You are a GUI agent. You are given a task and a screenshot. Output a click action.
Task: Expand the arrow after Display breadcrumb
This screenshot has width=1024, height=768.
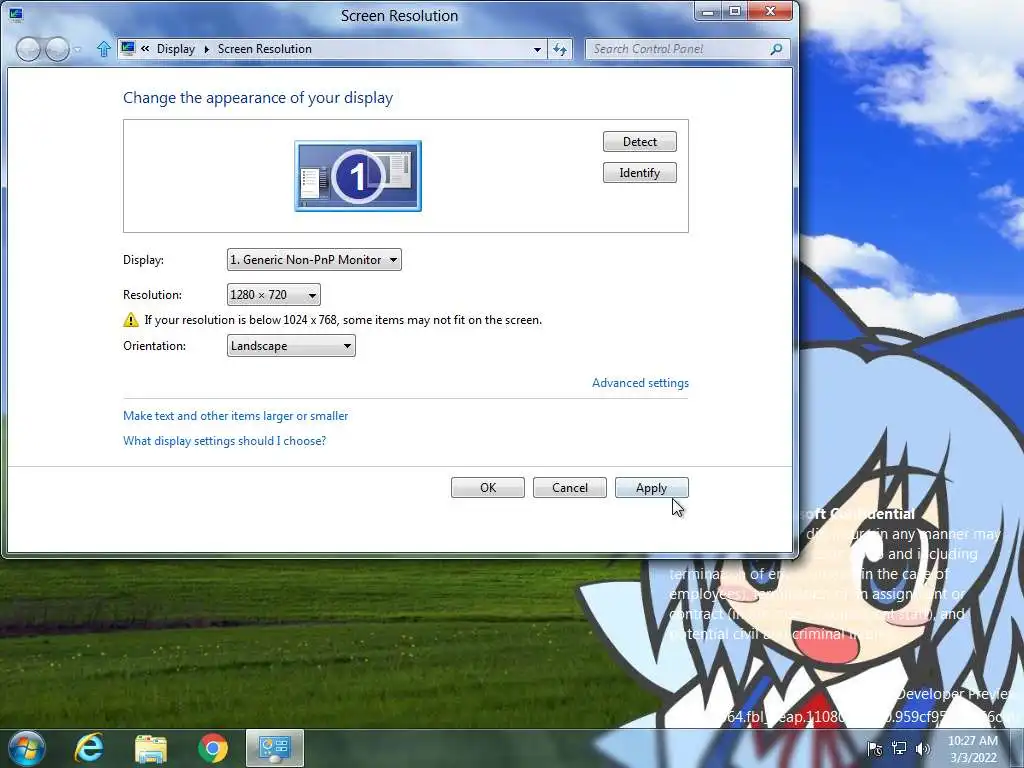206,49
